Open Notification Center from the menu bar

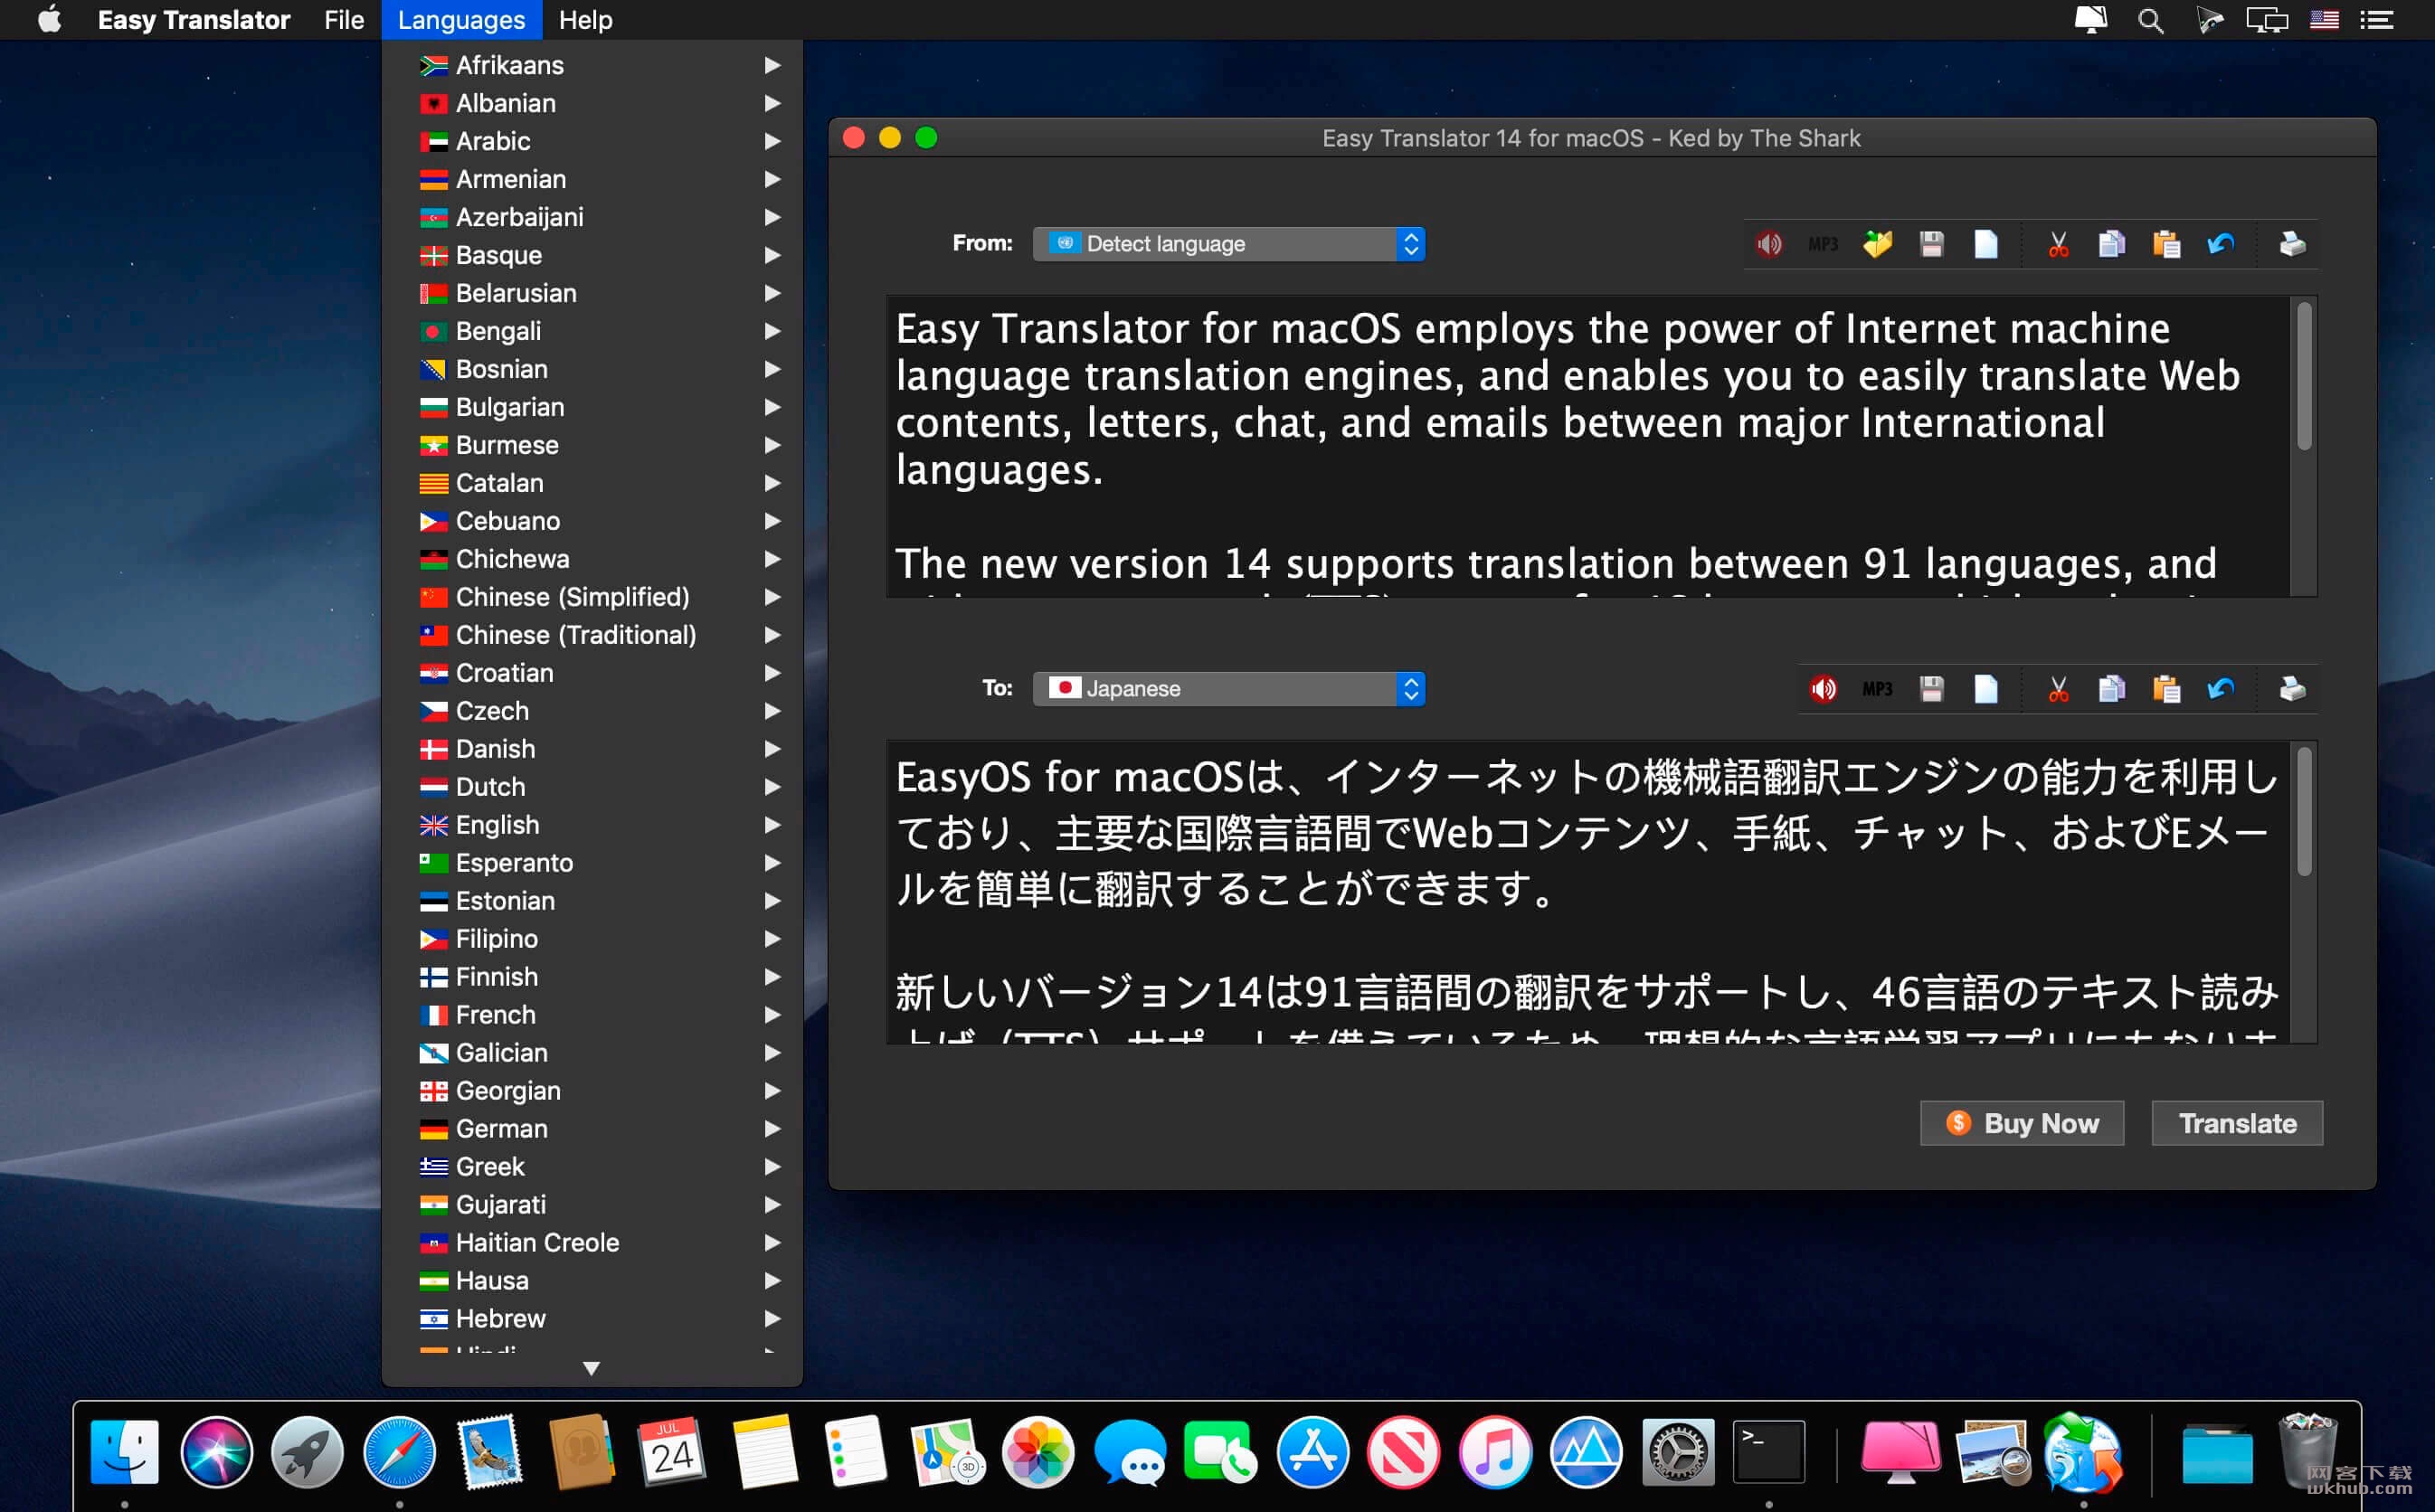[x=2377, y=20]
